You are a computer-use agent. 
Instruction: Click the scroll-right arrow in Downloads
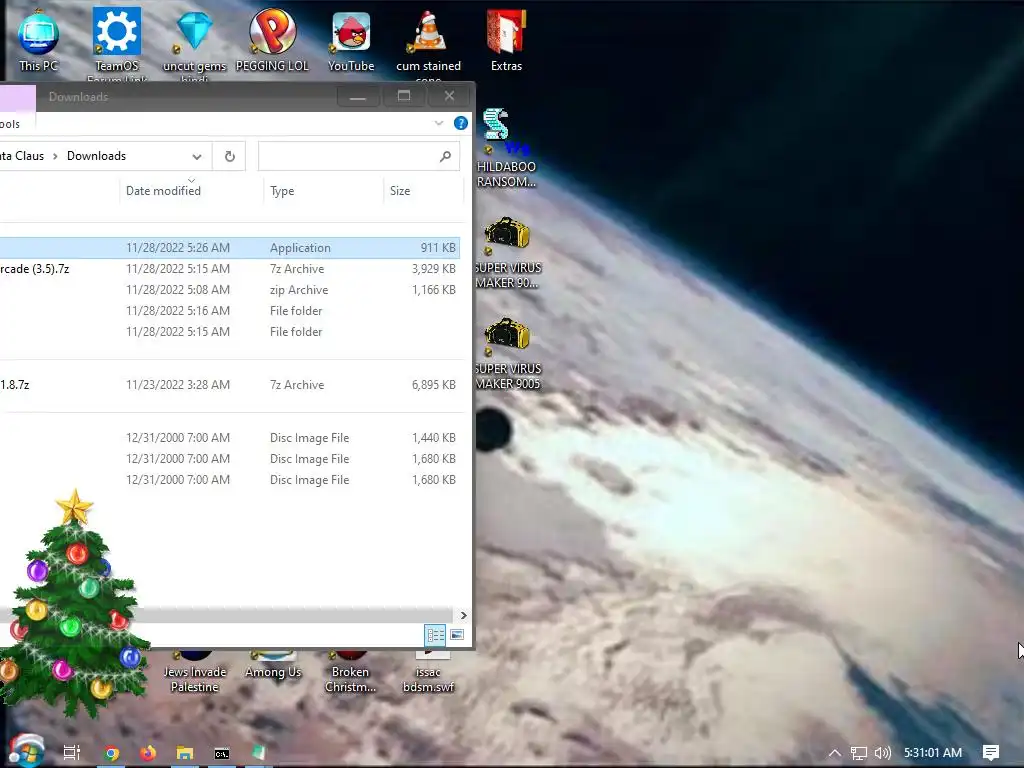coord(463,615)
